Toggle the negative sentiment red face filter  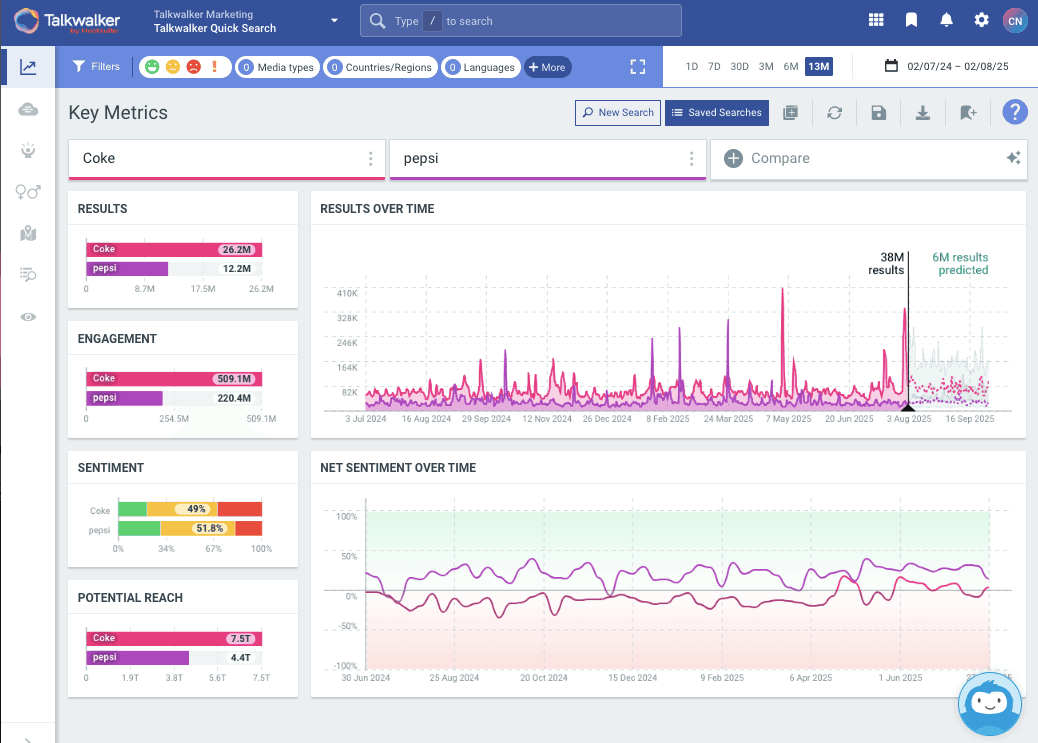(193, 67)
